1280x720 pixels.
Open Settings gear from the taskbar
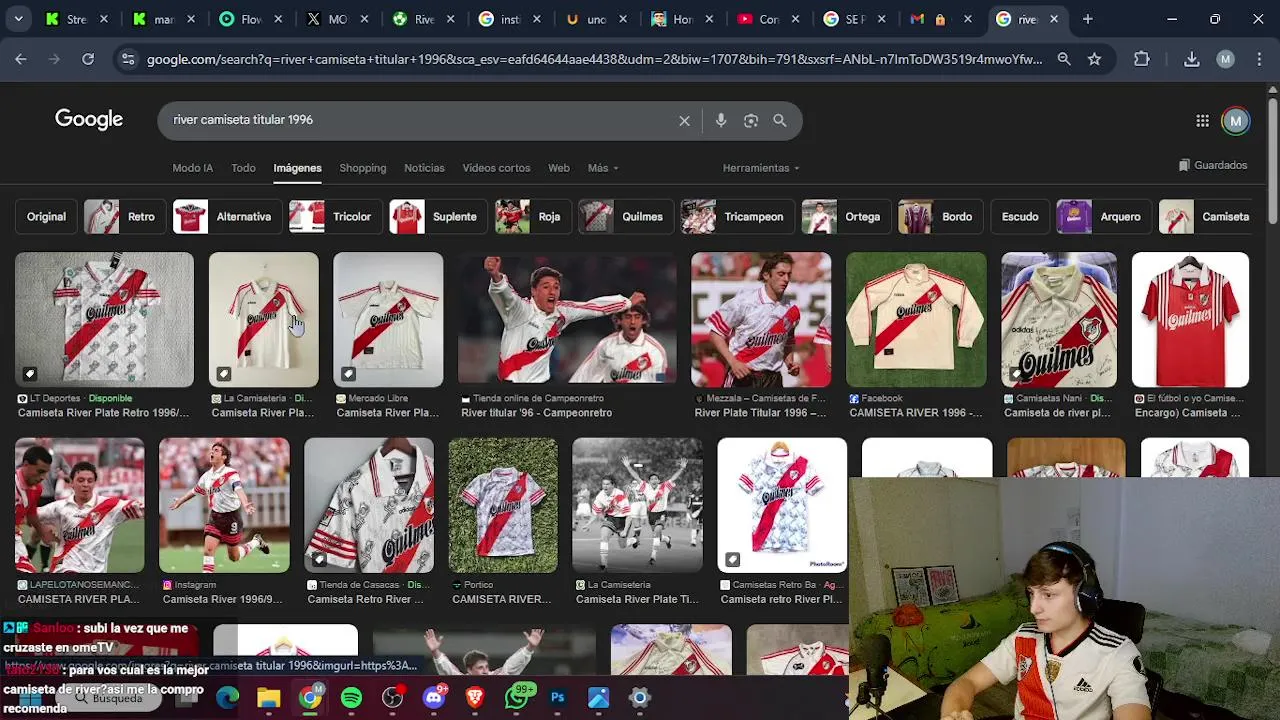tap(640, 697)
